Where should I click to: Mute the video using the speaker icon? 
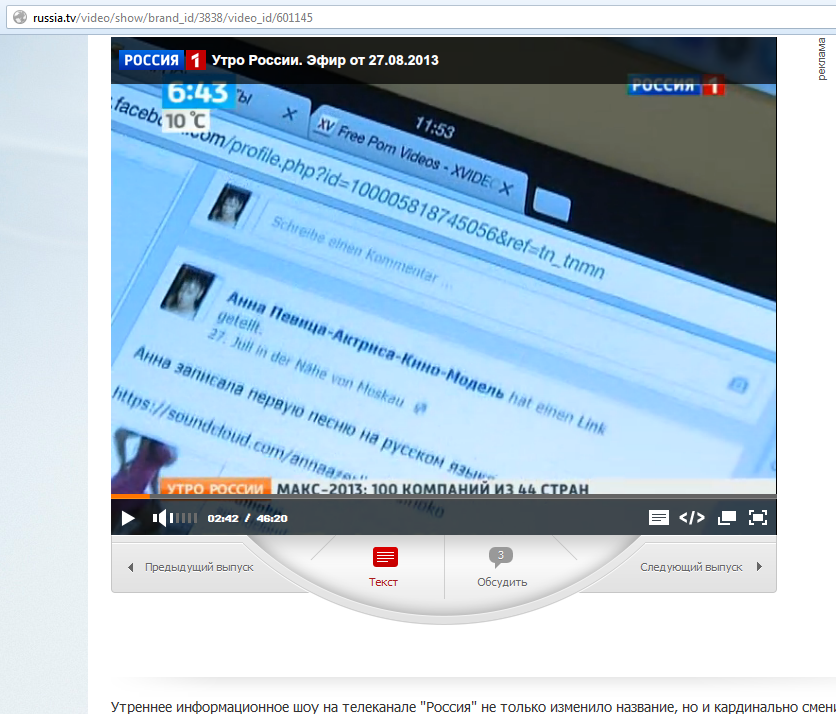click(x=159, y=518)
